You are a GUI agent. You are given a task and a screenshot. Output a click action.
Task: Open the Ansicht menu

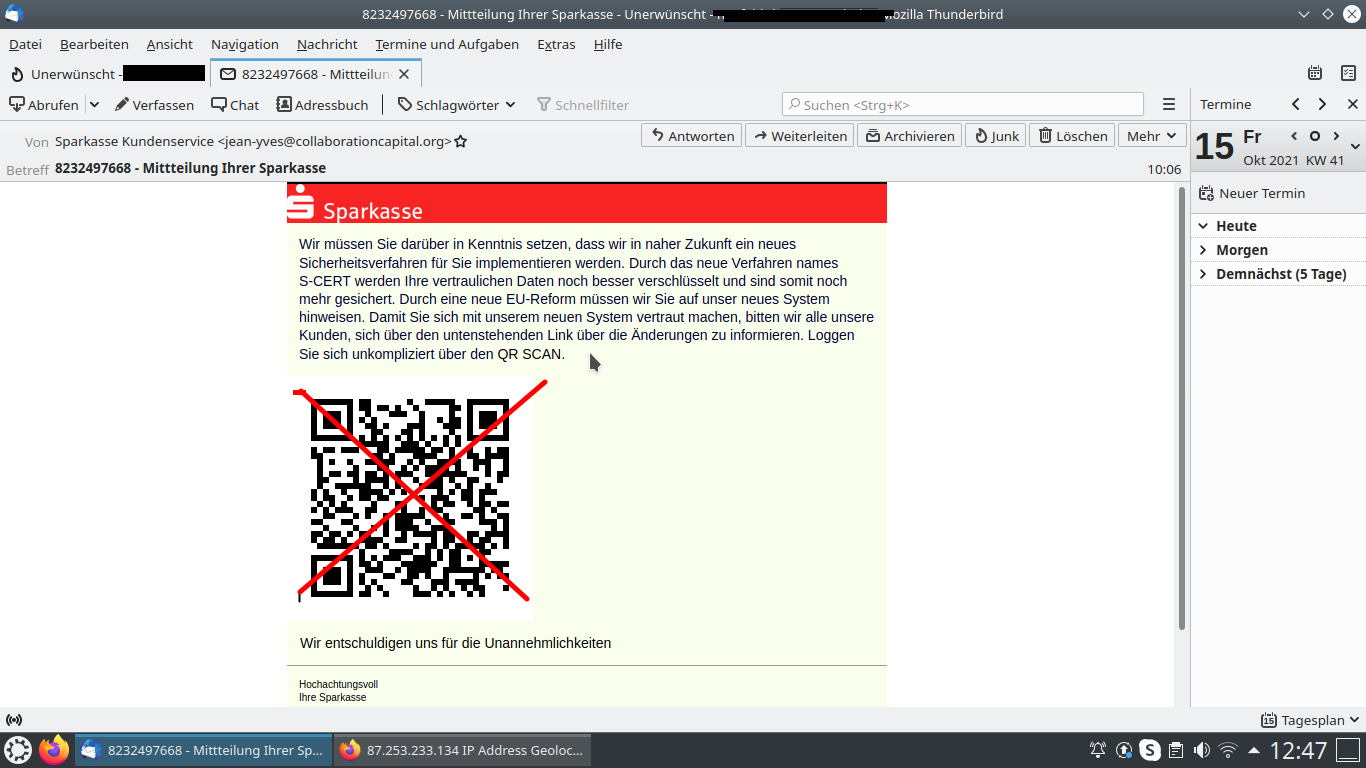[x=170, y=44]
